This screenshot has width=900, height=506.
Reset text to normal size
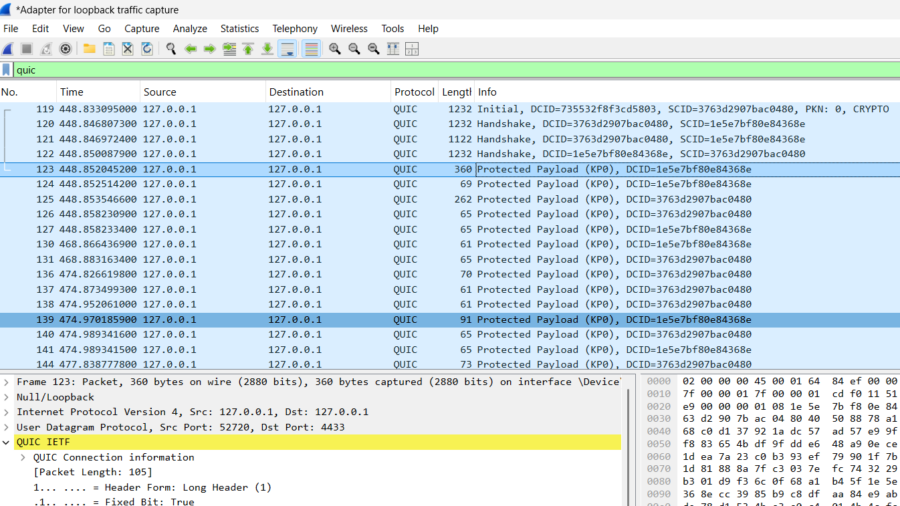[x=374, y=49]
